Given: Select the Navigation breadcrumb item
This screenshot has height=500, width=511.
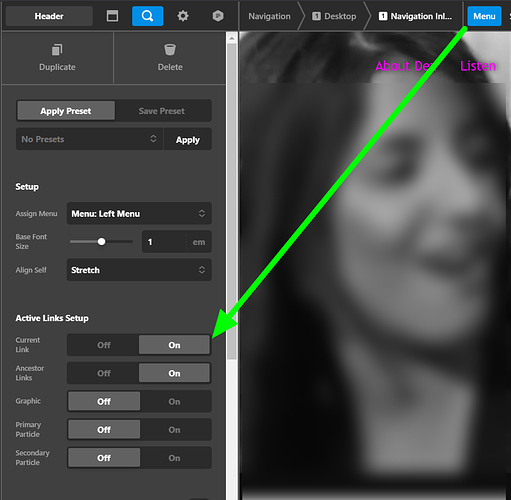Looking at the screenshot, I should point(269,16).
